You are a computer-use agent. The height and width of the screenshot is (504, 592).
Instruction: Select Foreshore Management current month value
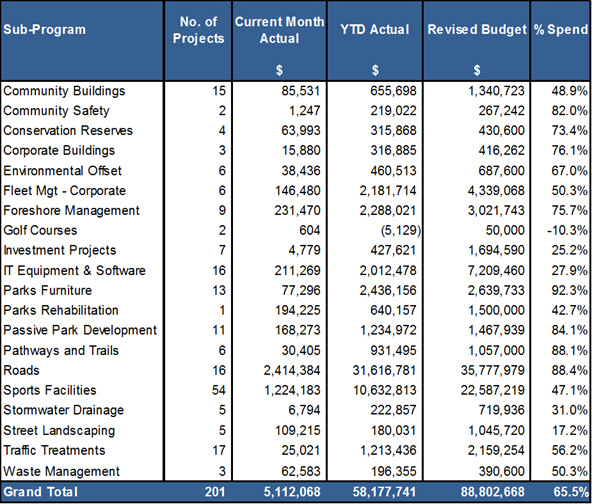(297, 210)
